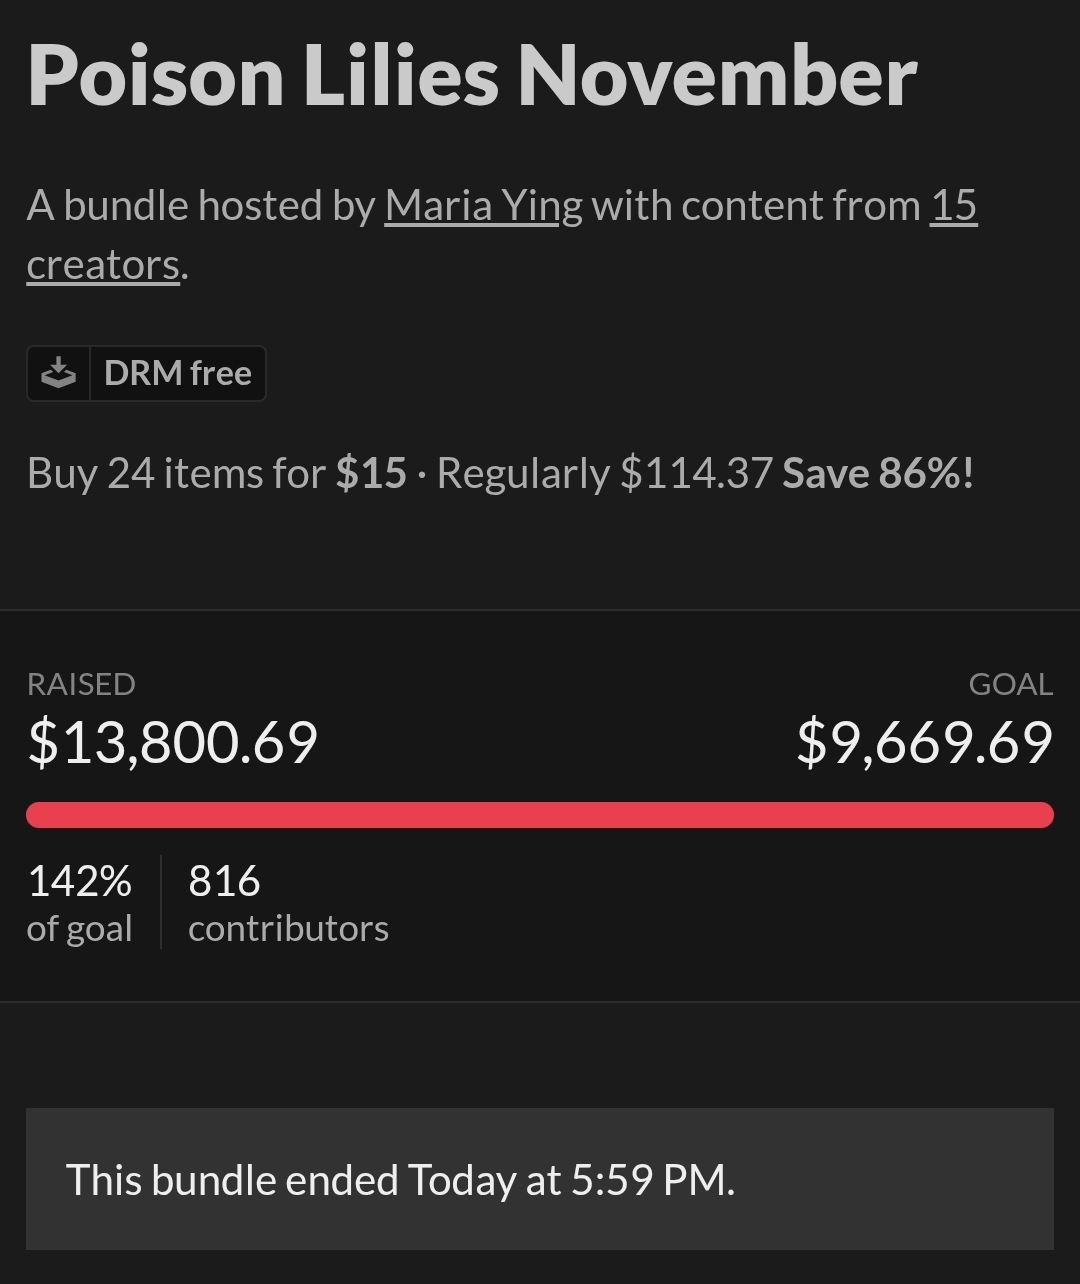Click the "Poison Lilies November" bundle title
This screenshot has width=1080, height=1284.
click(472, 76)
